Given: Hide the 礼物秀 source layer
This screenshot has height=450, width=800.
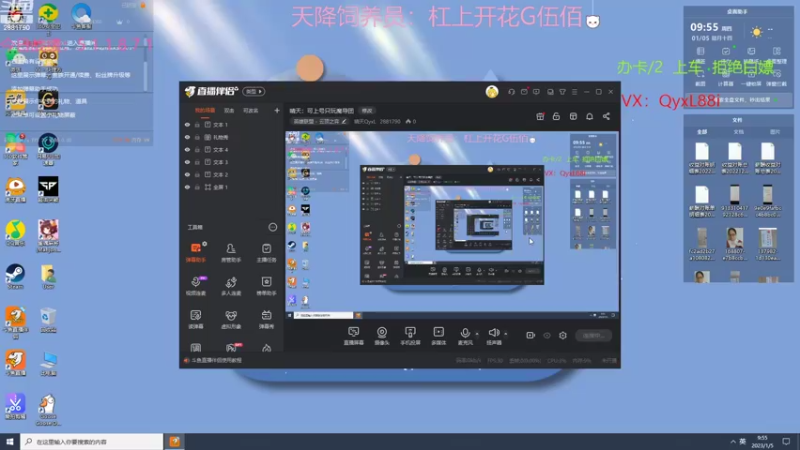Looking at the screenshot, I should click(187, 137).
